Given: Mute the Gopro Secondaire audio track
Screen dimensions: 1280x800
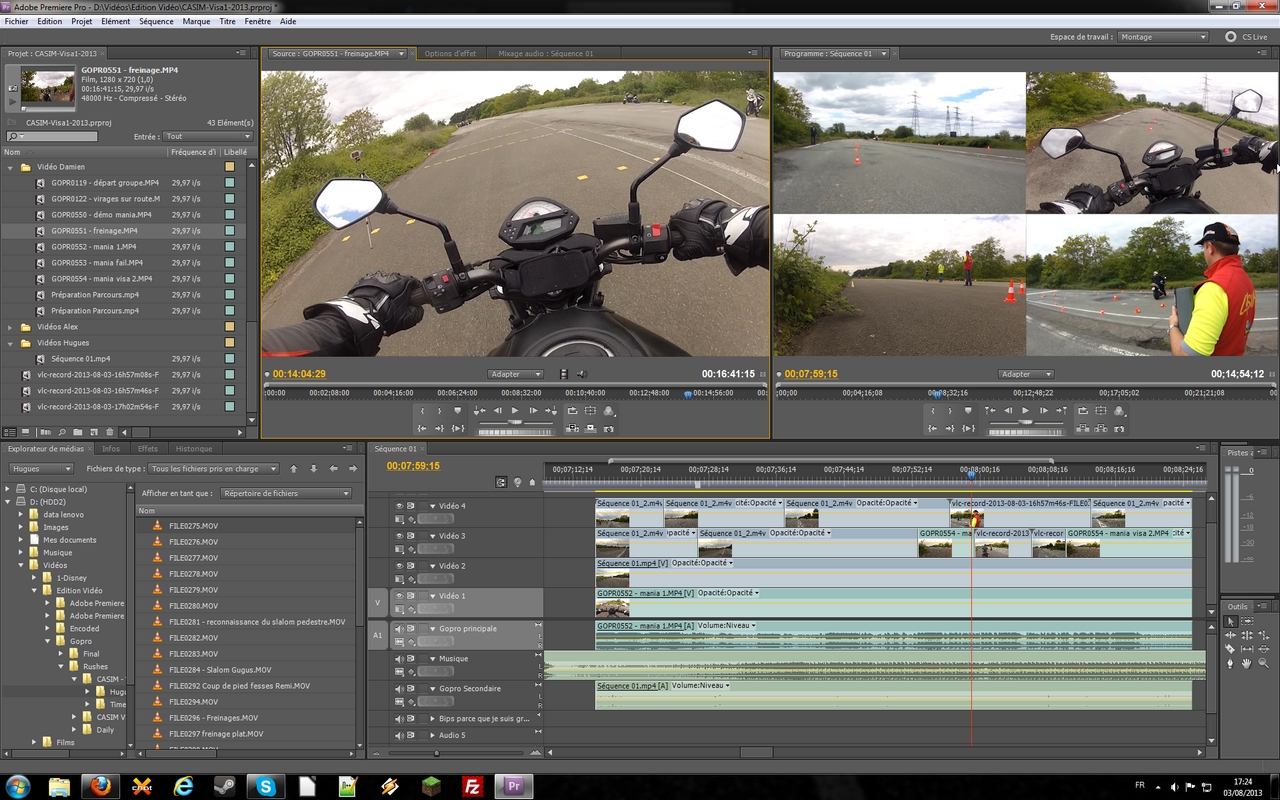Looking at the screenshot, I should point(399,689).
